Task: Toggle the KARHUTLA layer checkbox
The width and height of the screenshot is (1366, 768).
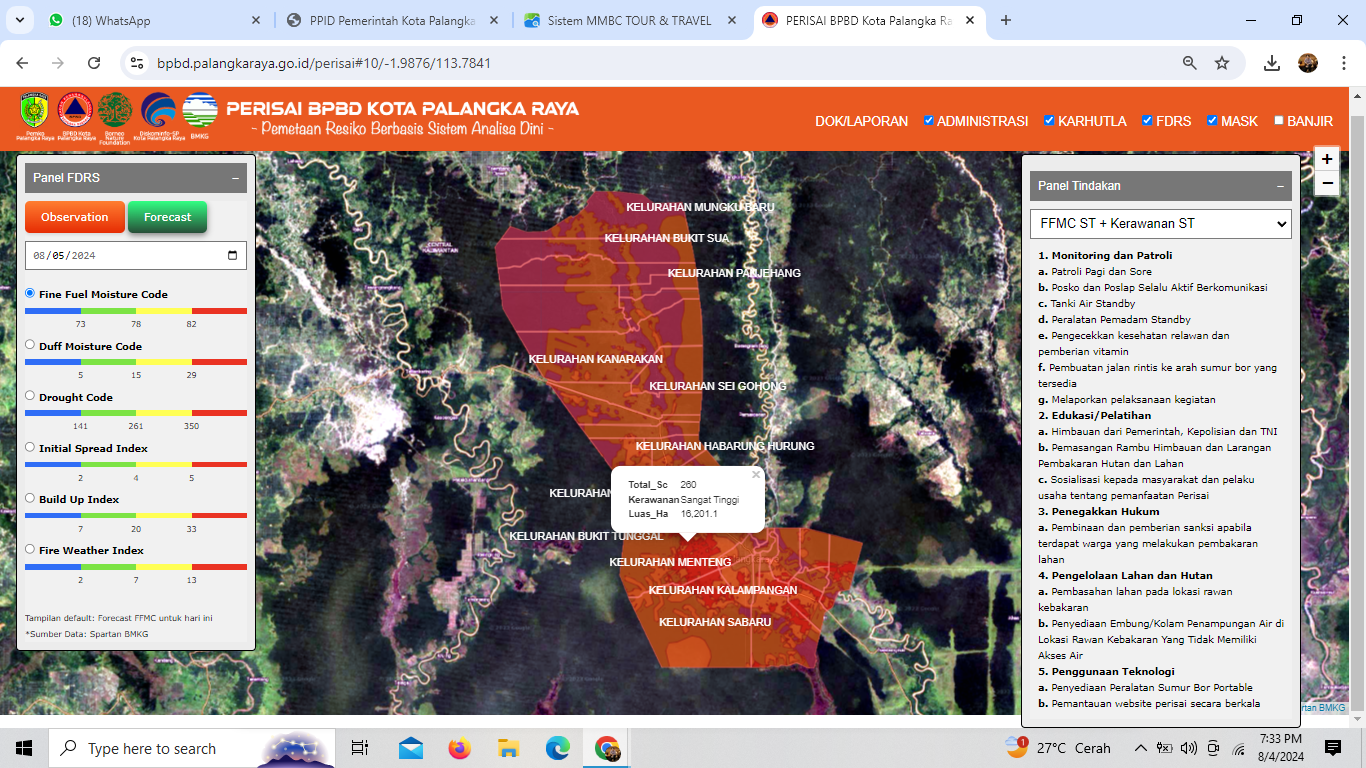Action: tap(1049, 121)
